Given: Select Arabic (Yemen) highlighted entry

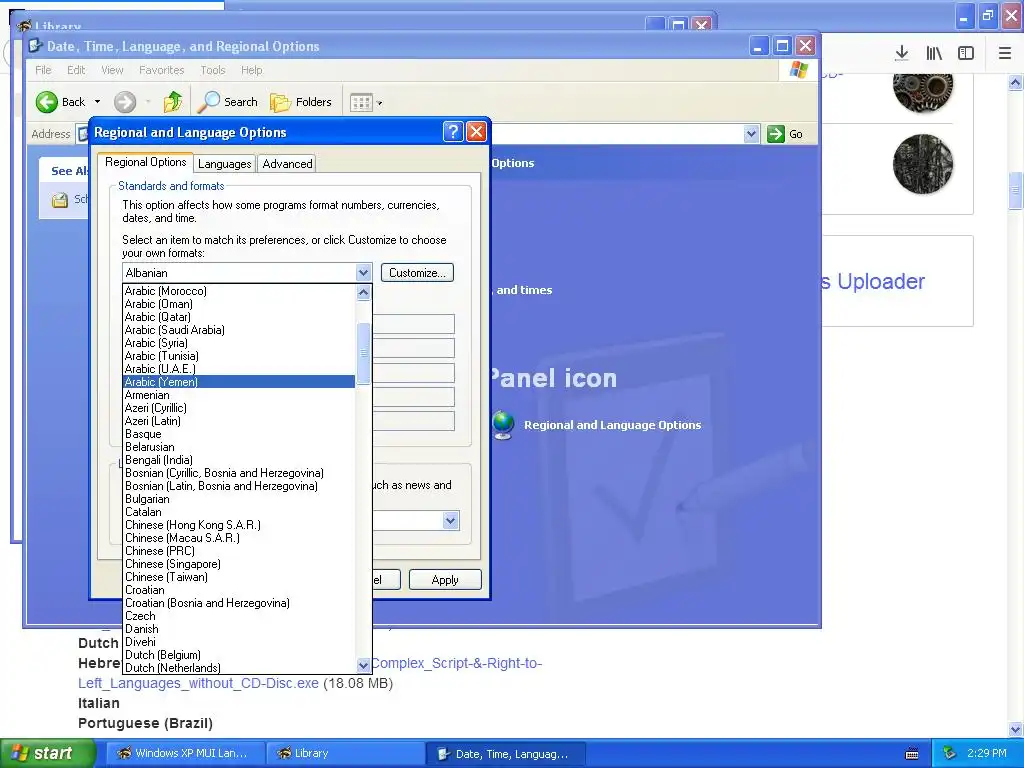Looking at the screenshot, I should (x=239, y=382).
